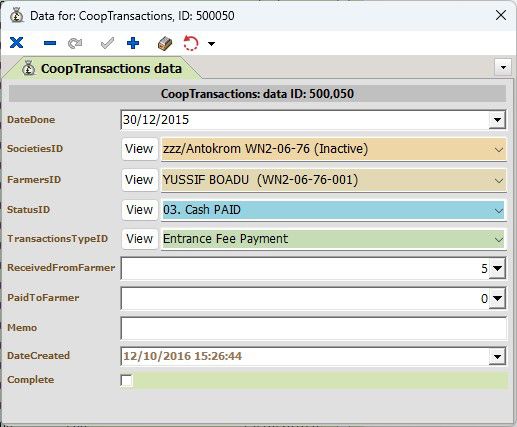Click the blue minus delete record icon
The image size is (517, 427).
click(x=50, y=43)
